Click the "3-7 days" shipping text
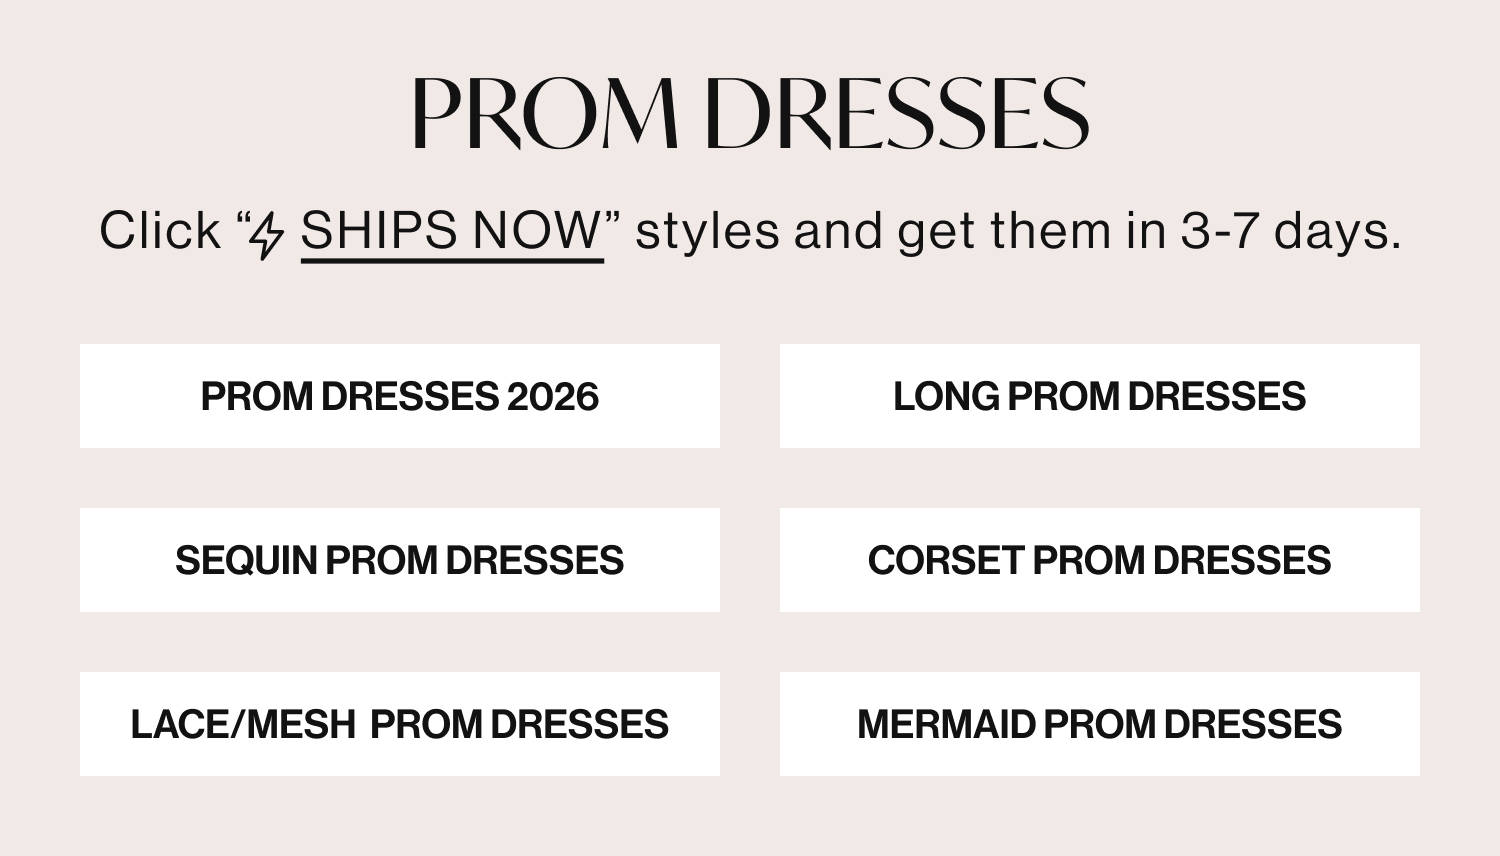Image resolution: width=1500 pixels, height=856 pixels. tap(1290, 231)
